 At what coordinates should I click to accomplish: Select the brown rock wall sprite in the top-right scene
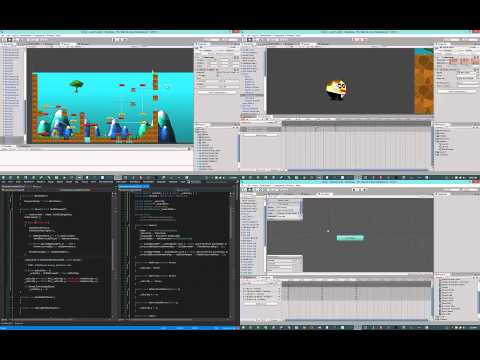[424, 83]
